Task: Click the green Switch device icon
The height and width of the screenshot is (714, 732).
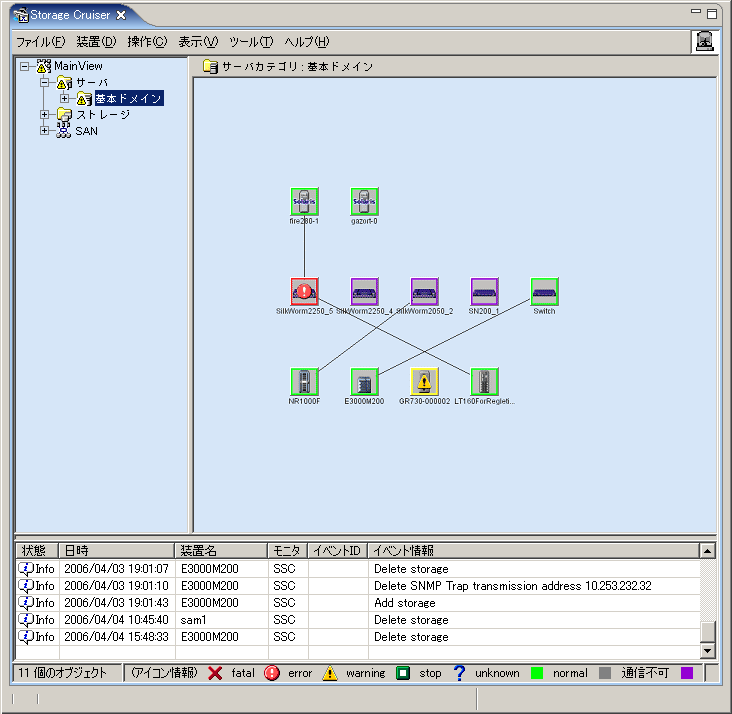Action: pos(544,292)
